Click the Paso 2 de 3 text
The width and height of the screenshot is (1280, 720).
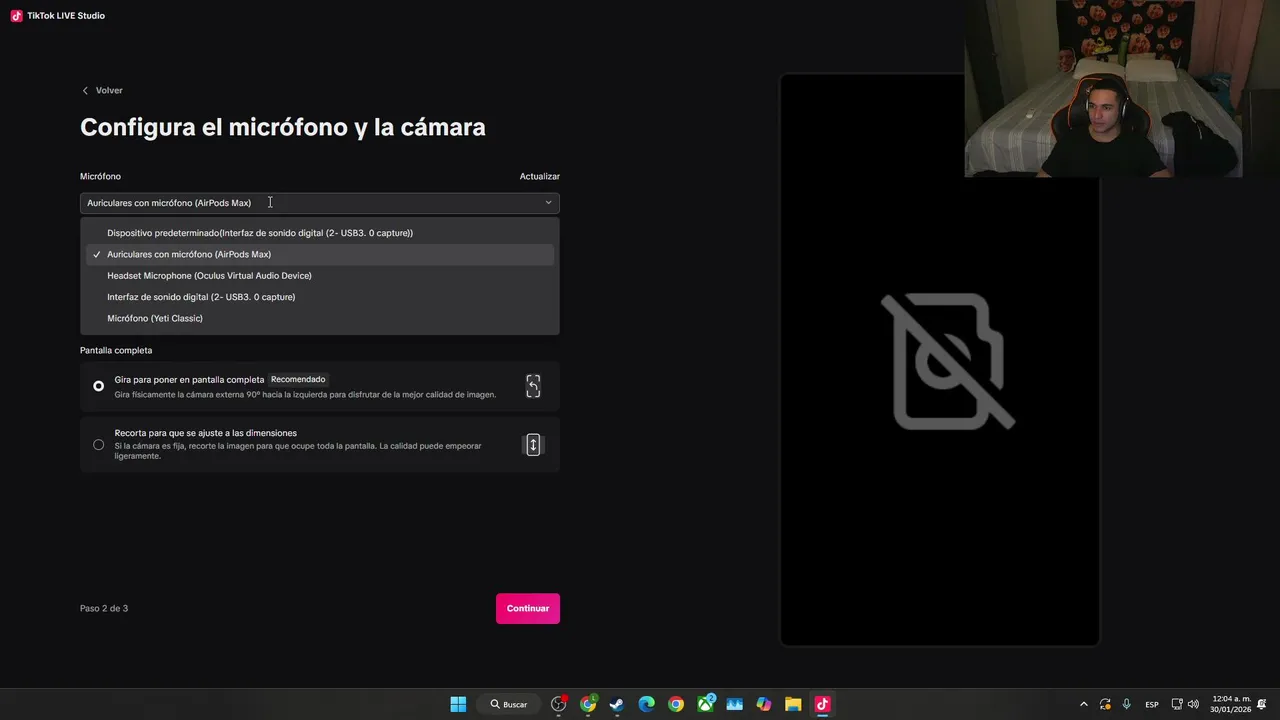(x=104, y=608)
